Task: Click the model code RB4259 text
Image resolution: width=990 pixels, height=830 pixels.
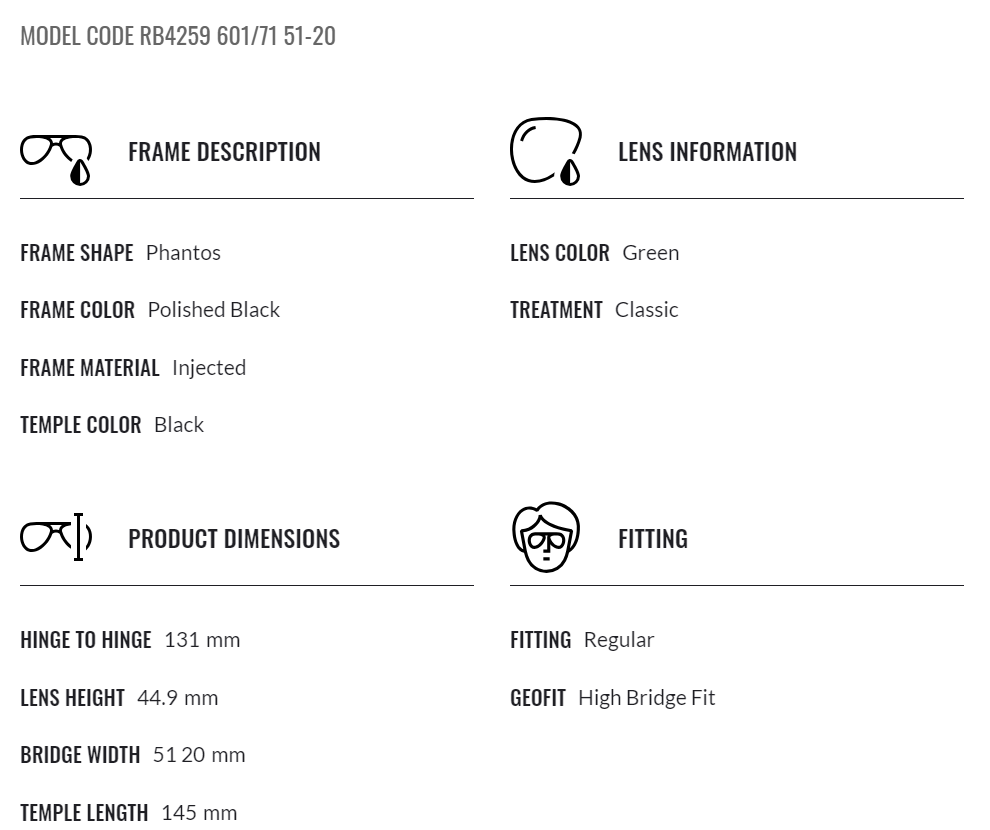Action: point(178,36)
